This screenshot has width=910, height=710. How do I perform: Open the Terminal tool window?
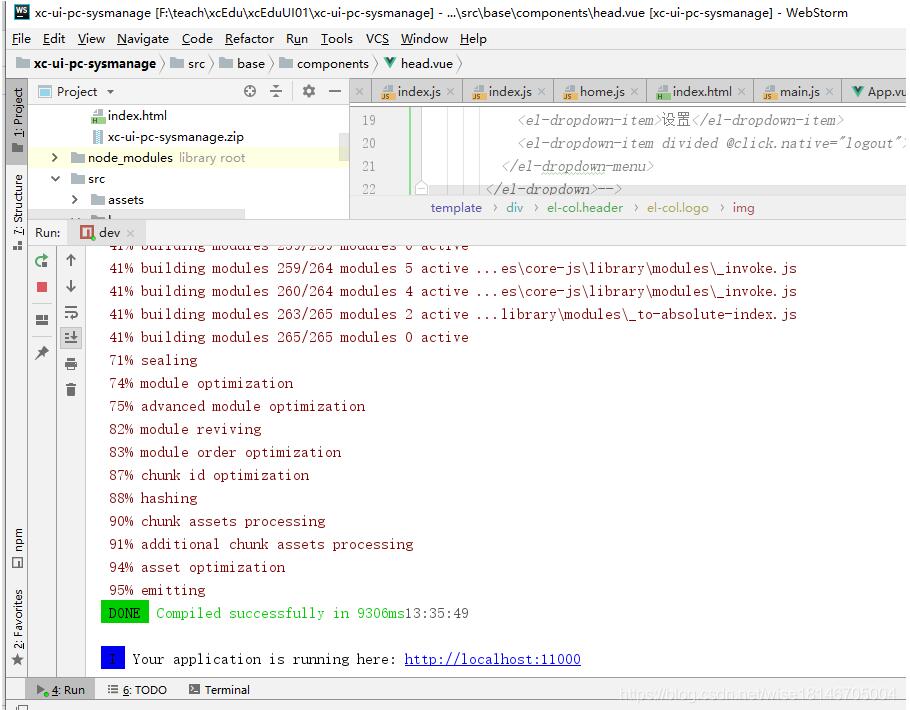point(219,689)
